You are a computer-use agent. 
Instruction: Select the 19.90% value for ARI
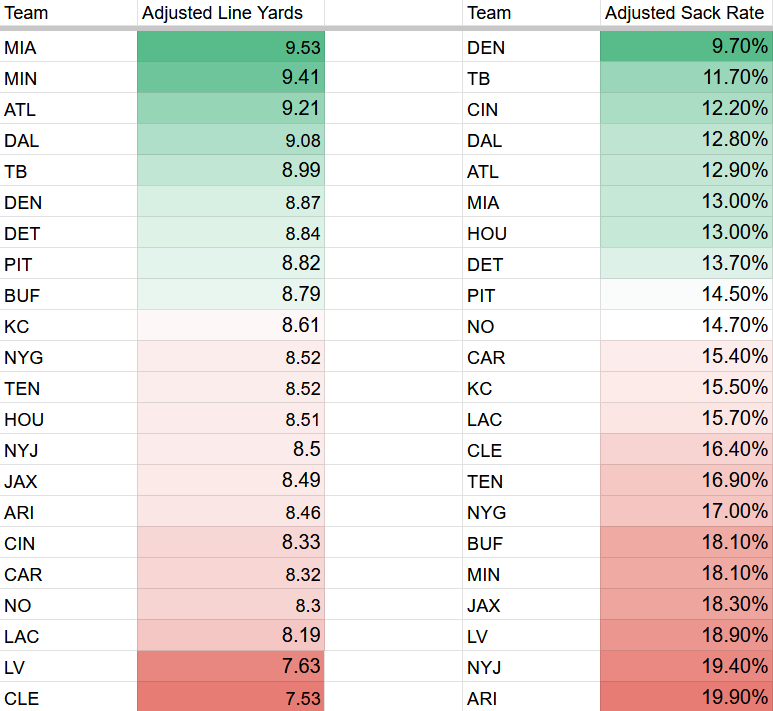(686, 698)
